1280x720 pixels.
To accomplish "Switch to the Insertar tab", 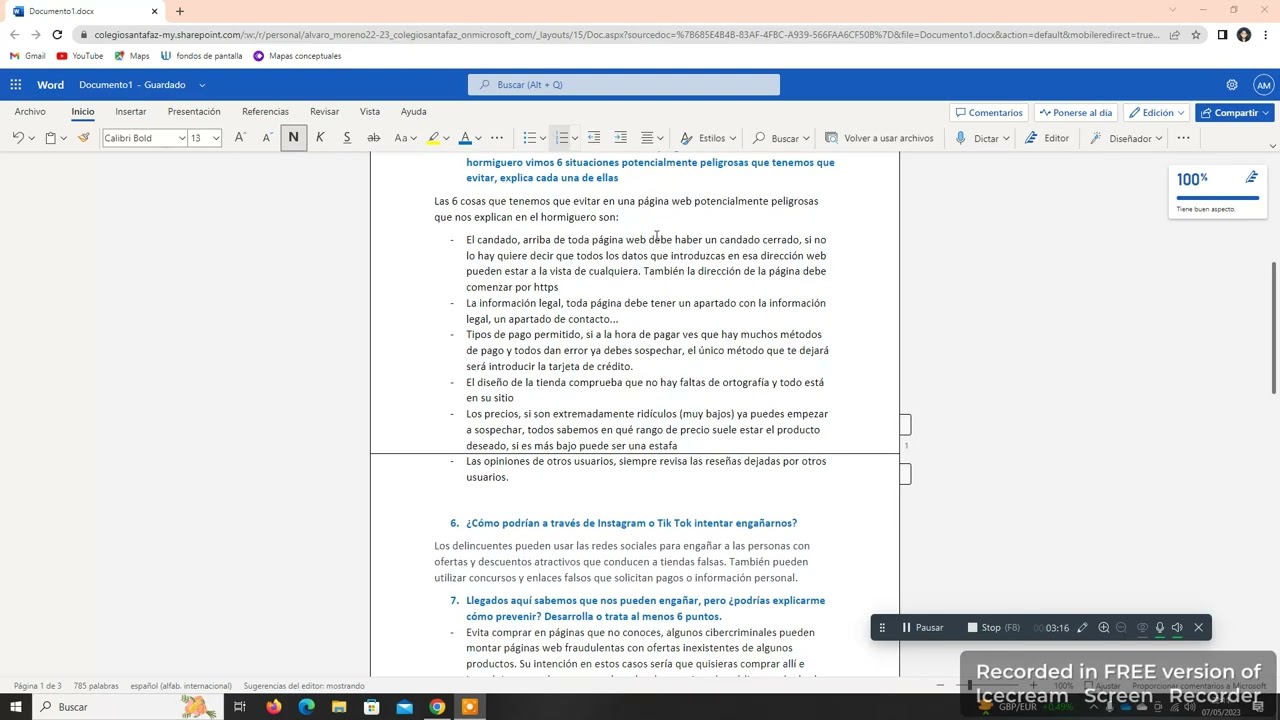I will [131, 112].
